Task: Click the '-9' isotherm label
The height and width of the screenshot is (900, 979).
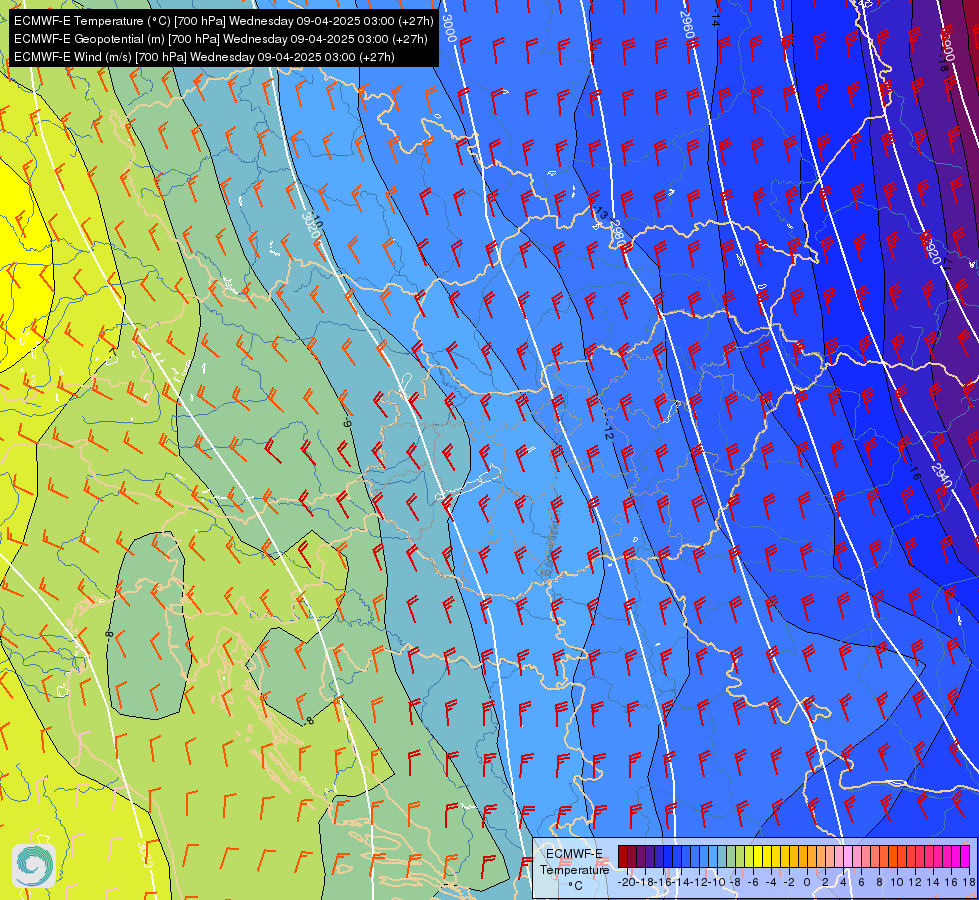Action: point(347,423)
